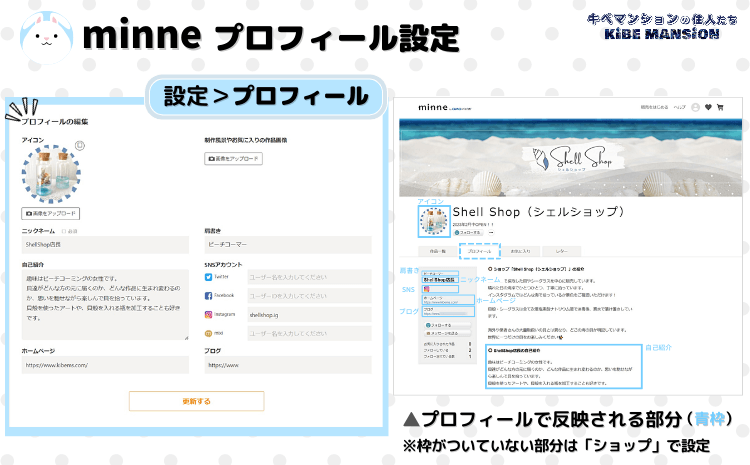Click the minne logo on shop page
This screenshot has width=750, height=465.
pyautogui.click(x=444, y=108)
